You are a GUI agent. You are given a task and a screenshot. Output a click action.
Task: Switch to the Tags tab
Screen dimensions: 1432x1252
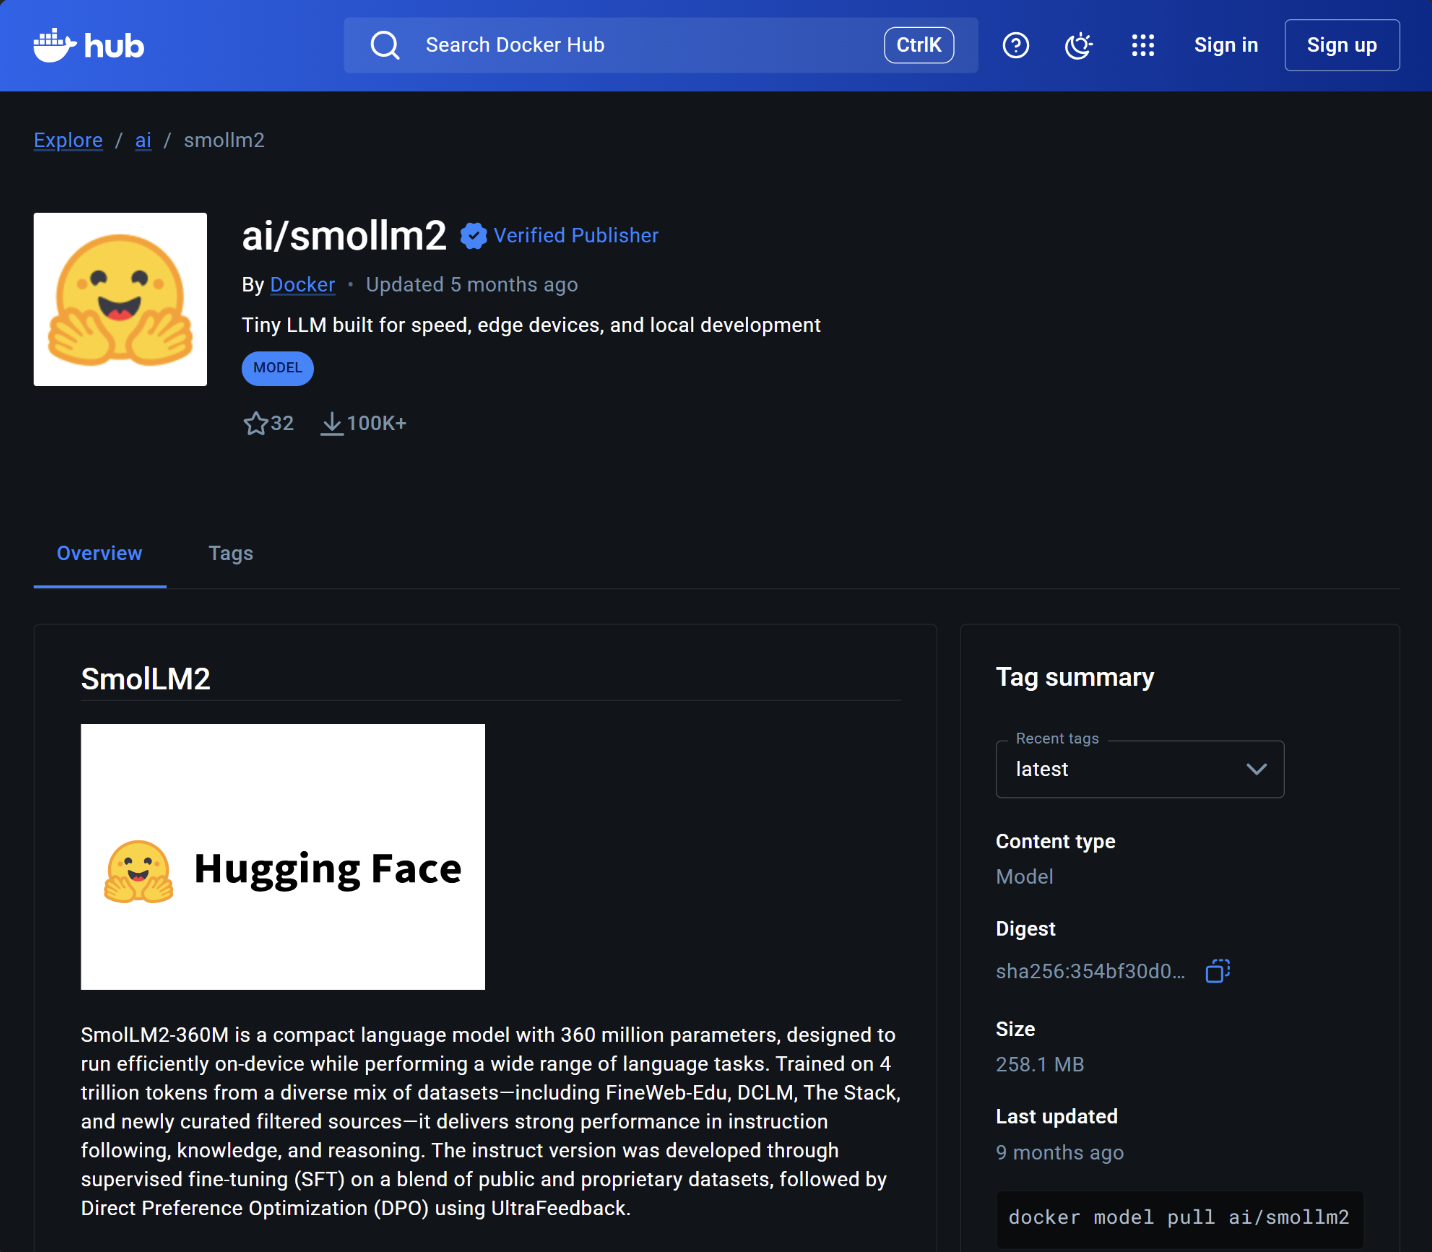[x=231, y=553]
